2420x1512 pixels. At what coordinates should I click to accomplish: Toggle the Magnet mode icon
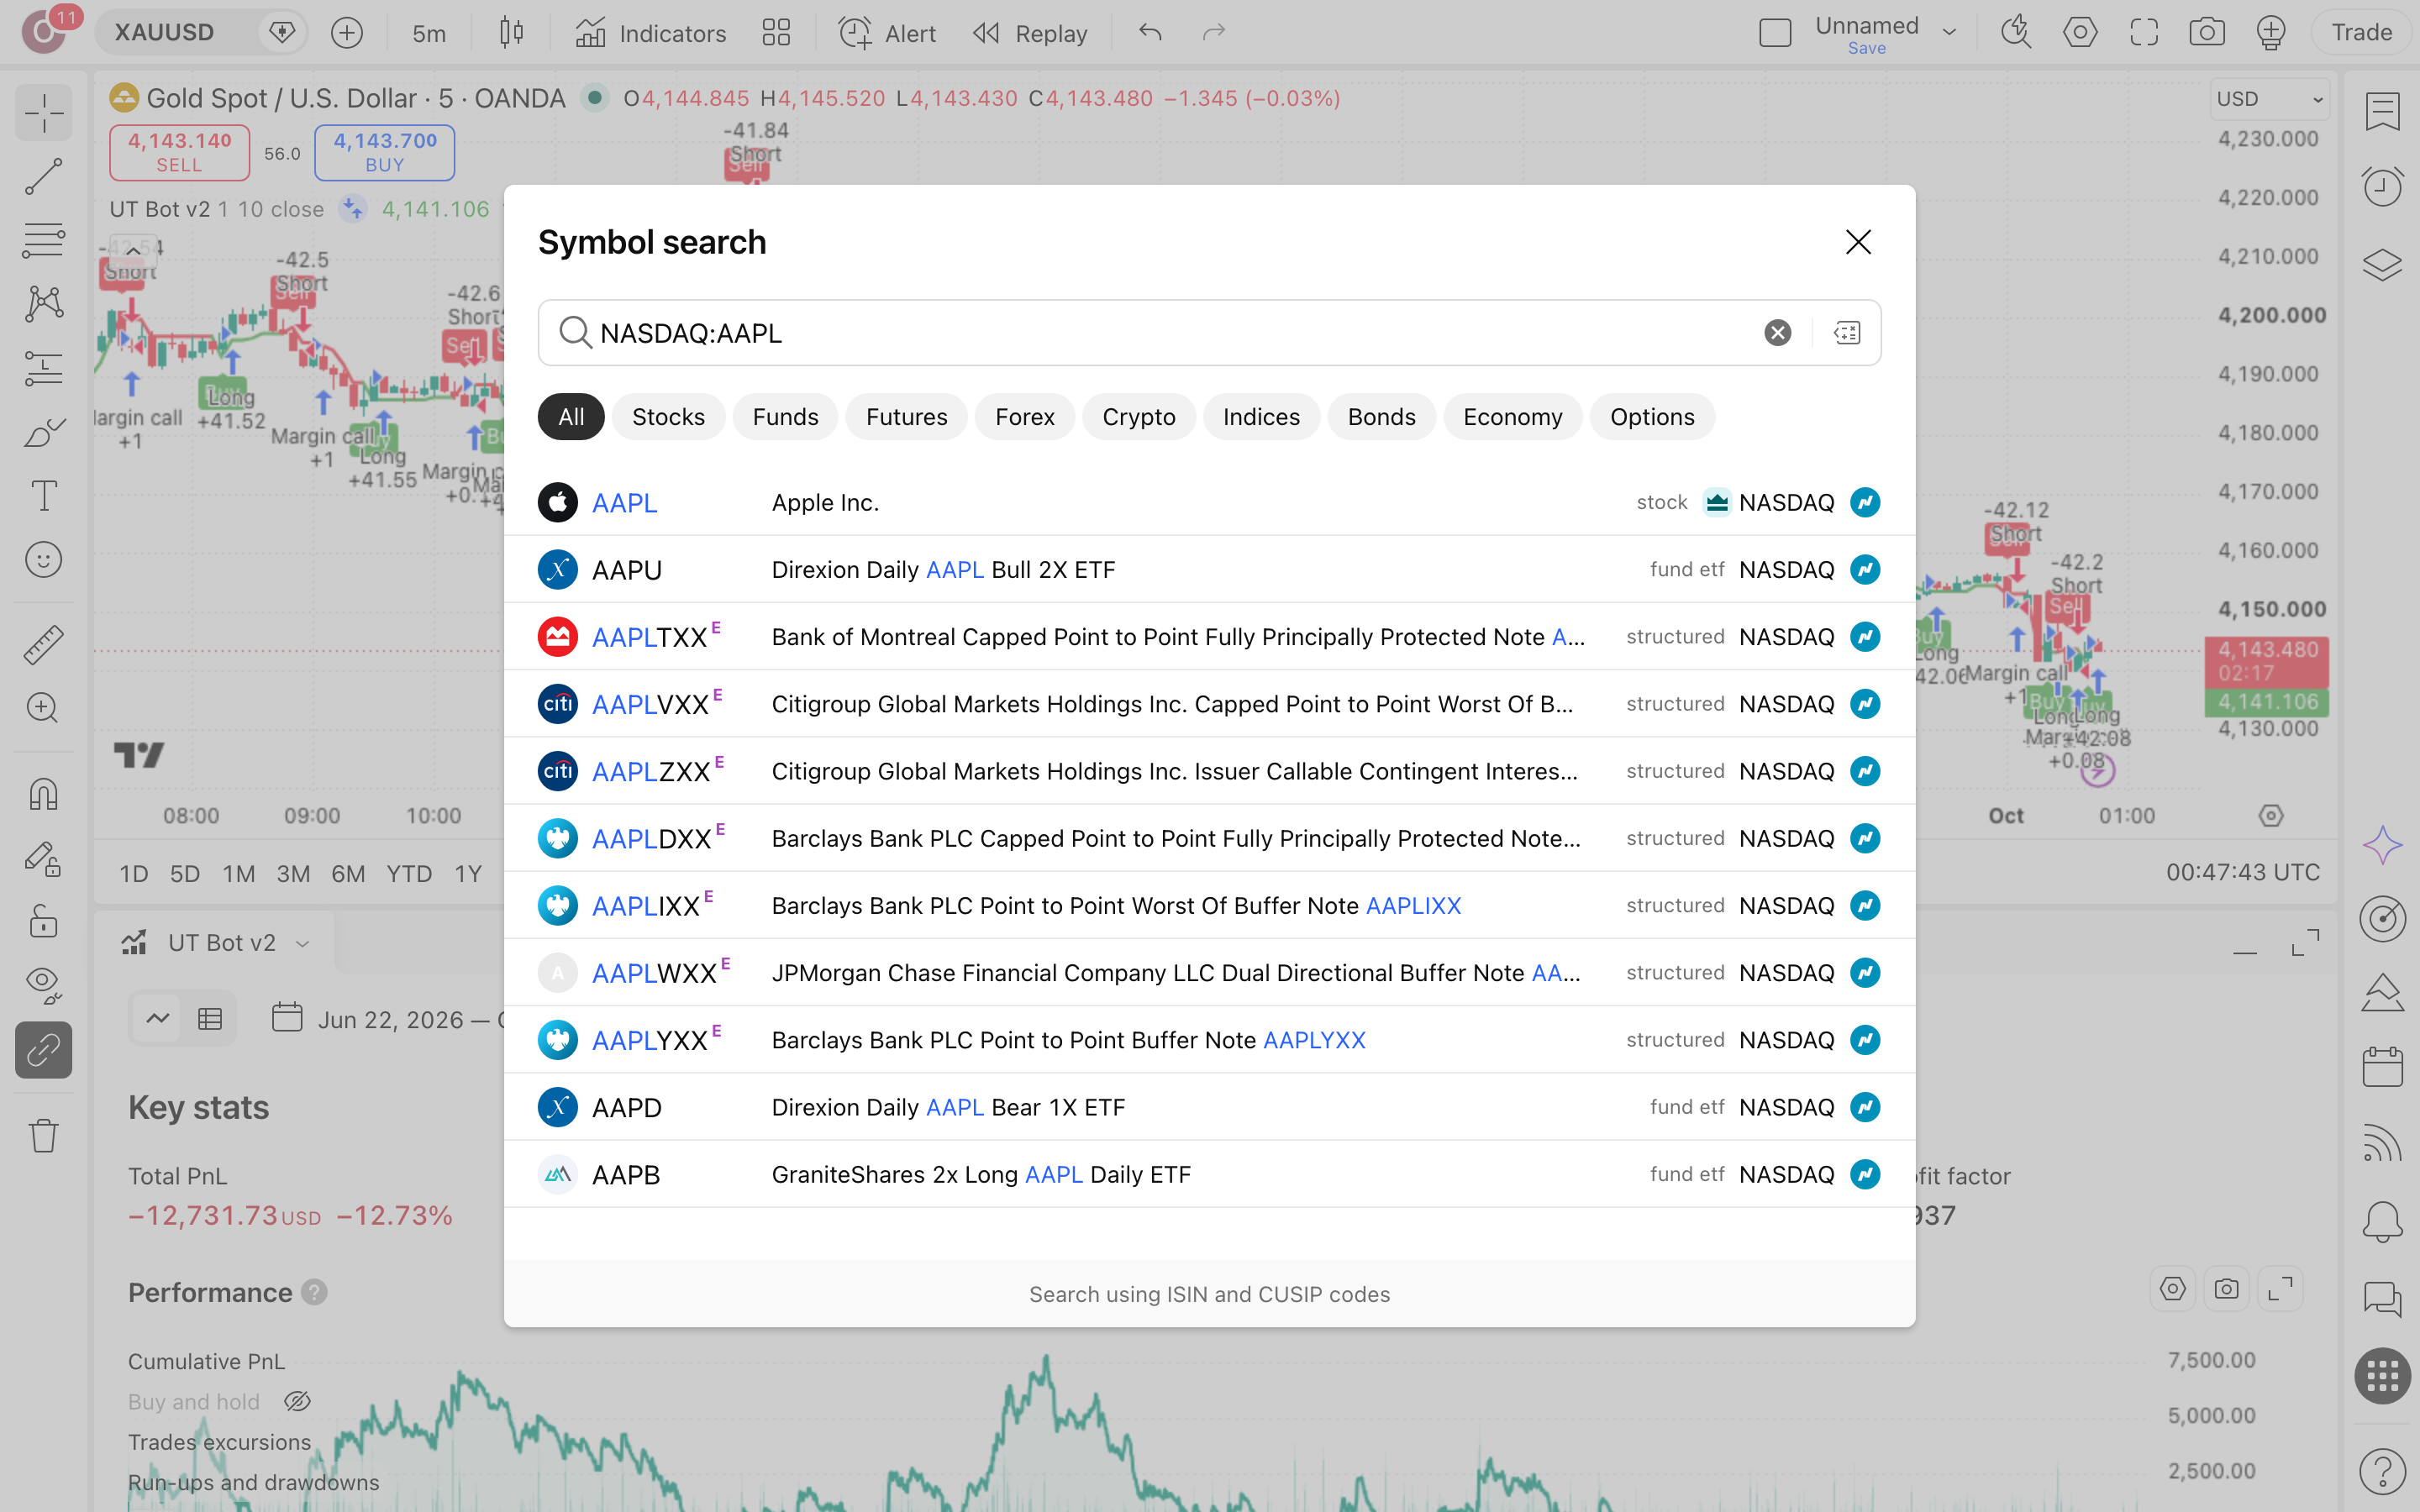(43, 794)
